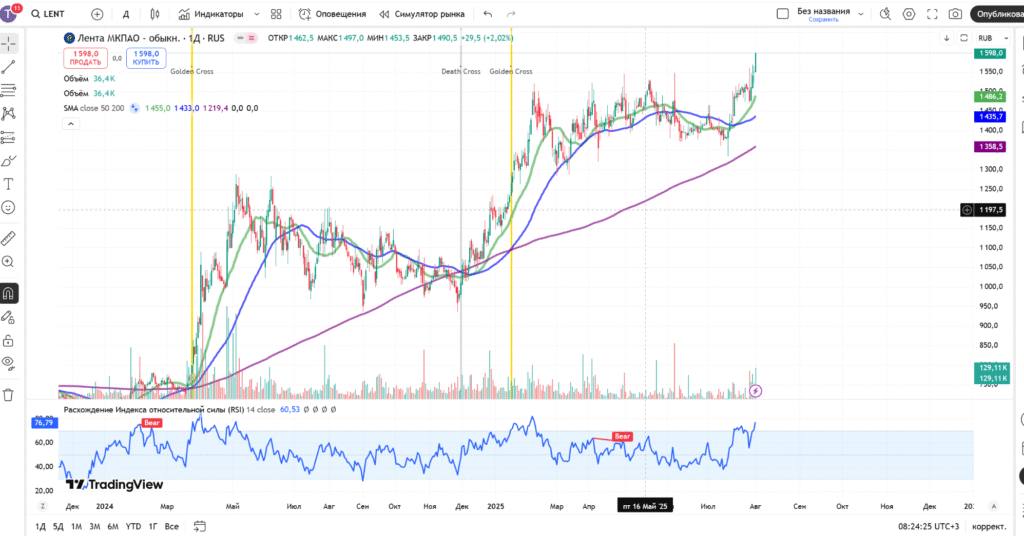The width and height of the screenshot is (1024, 536).
Task: Open the patterns drawing tools
Action: tap(8, 114)
